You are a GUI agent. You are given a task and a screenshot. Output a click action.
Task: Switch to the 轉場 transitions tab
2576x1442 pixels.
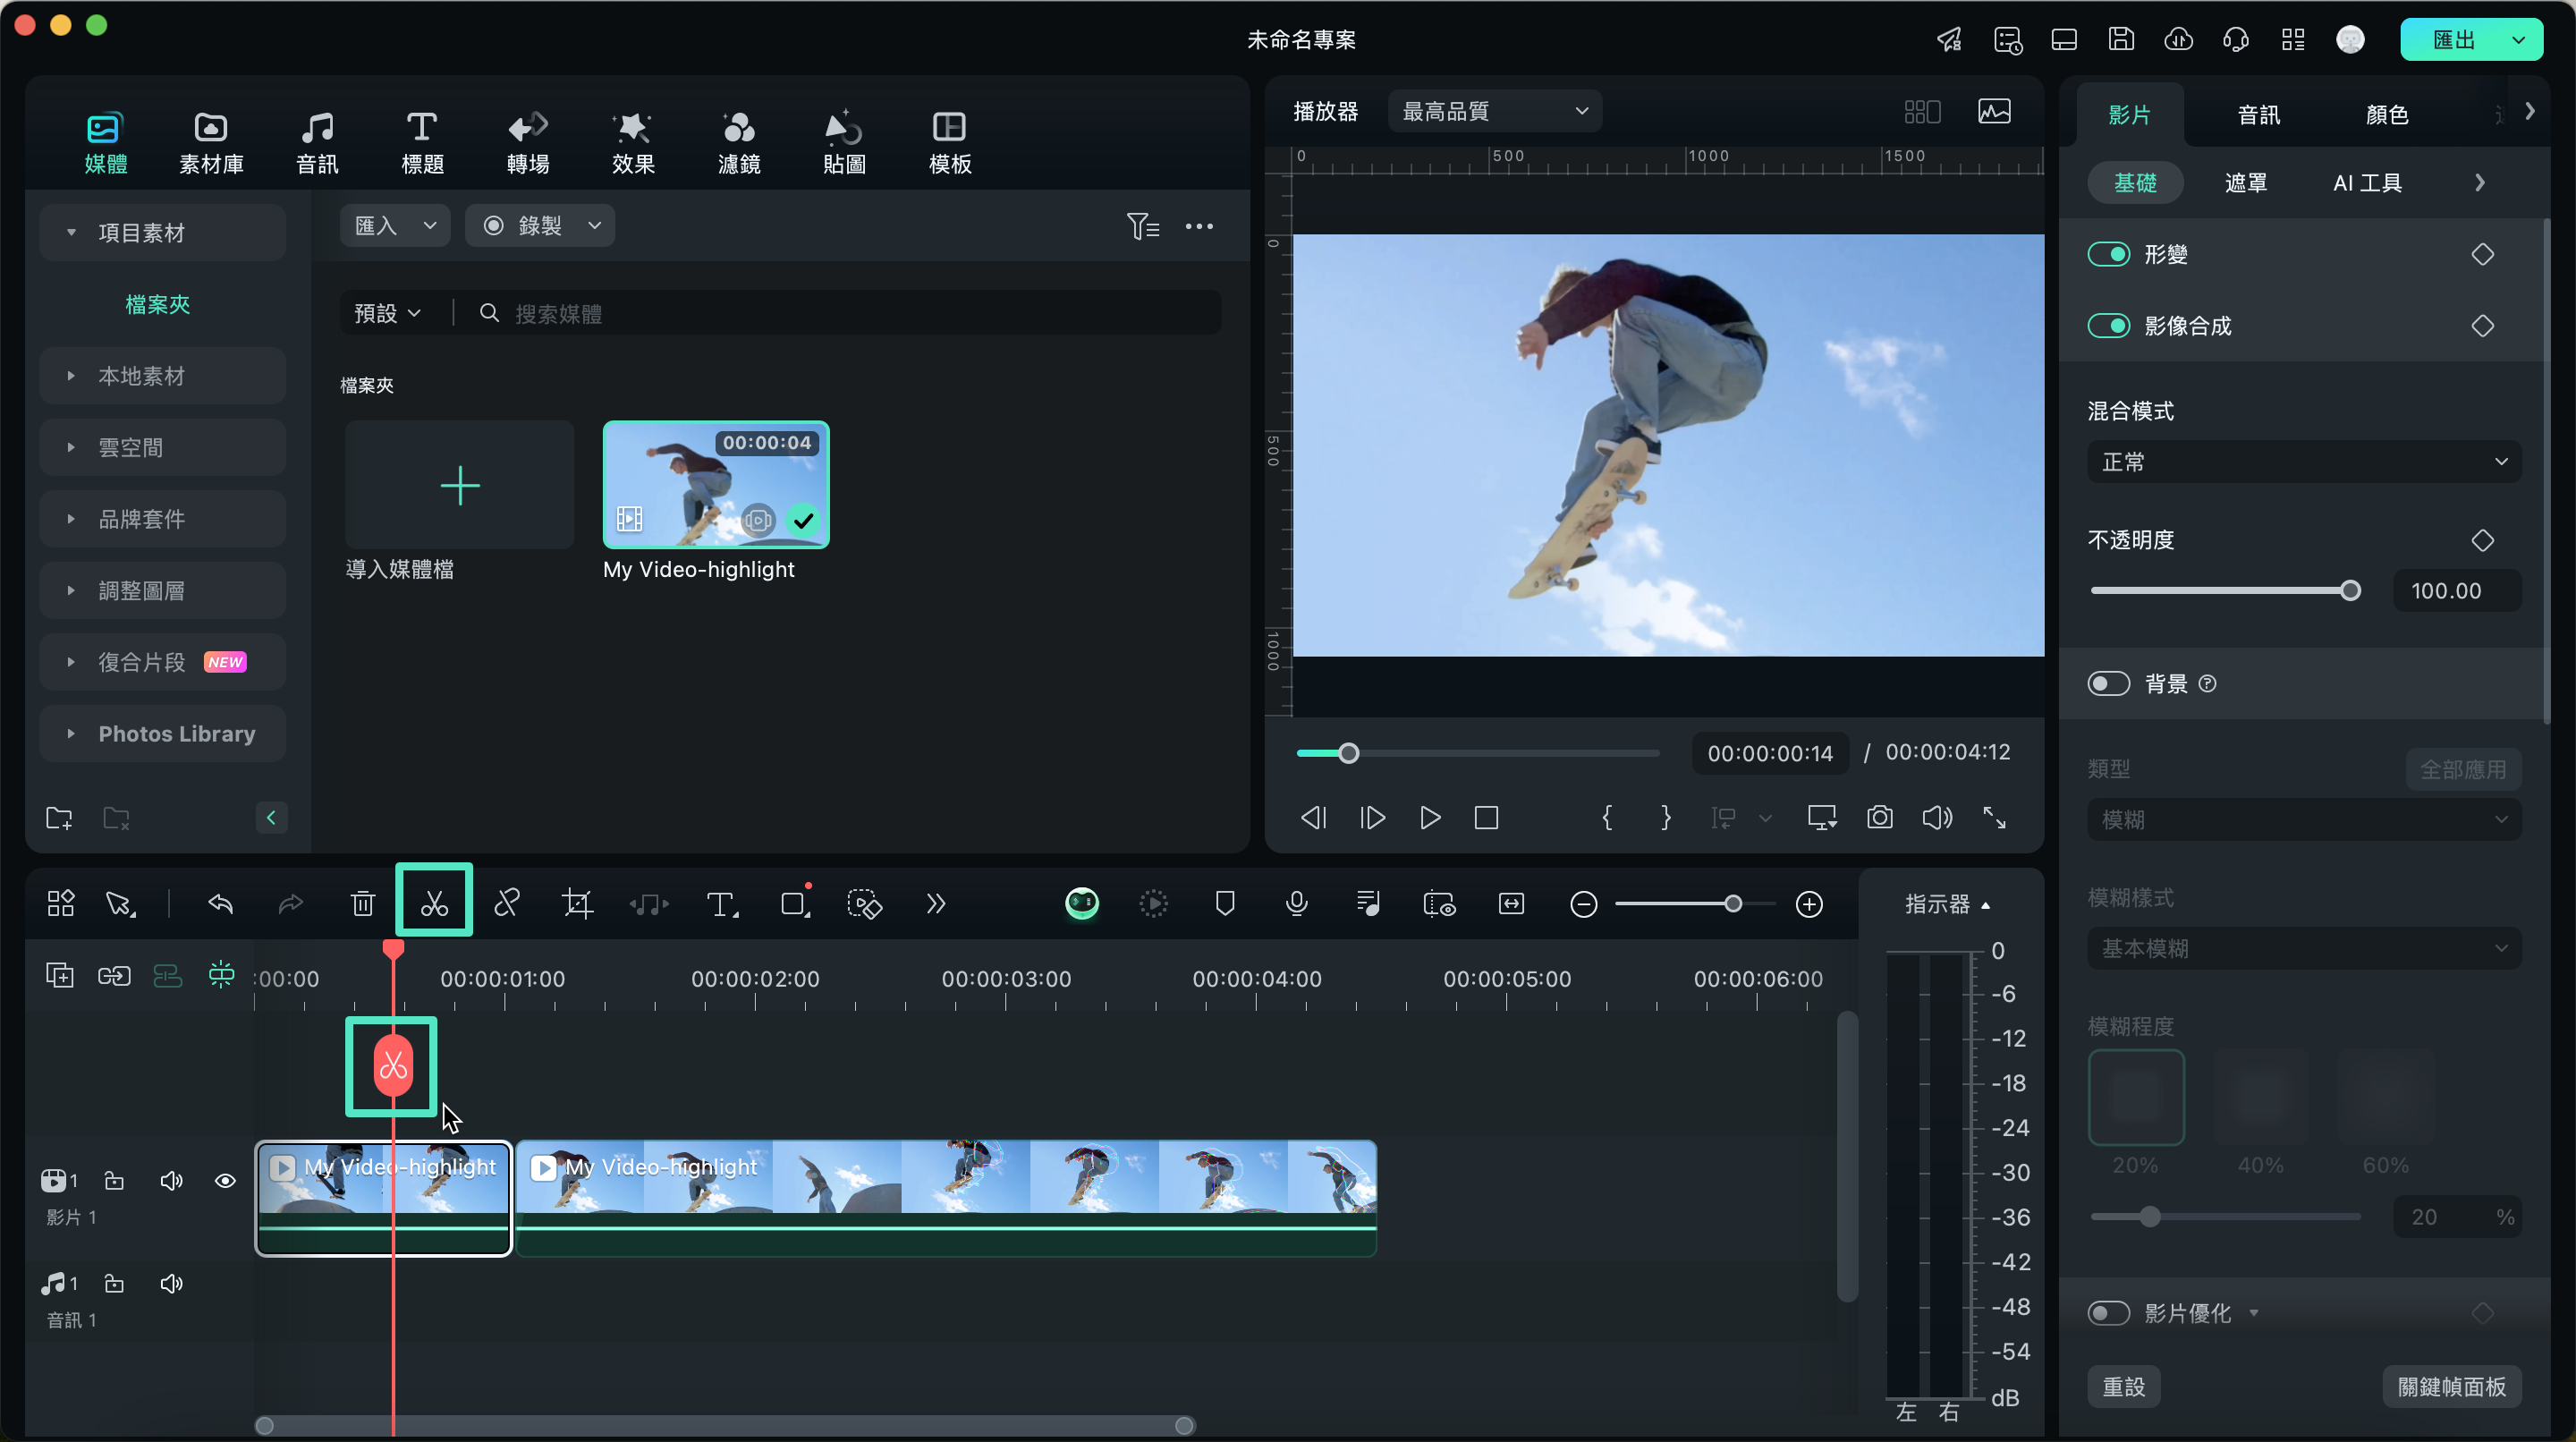tap(528, 144)
